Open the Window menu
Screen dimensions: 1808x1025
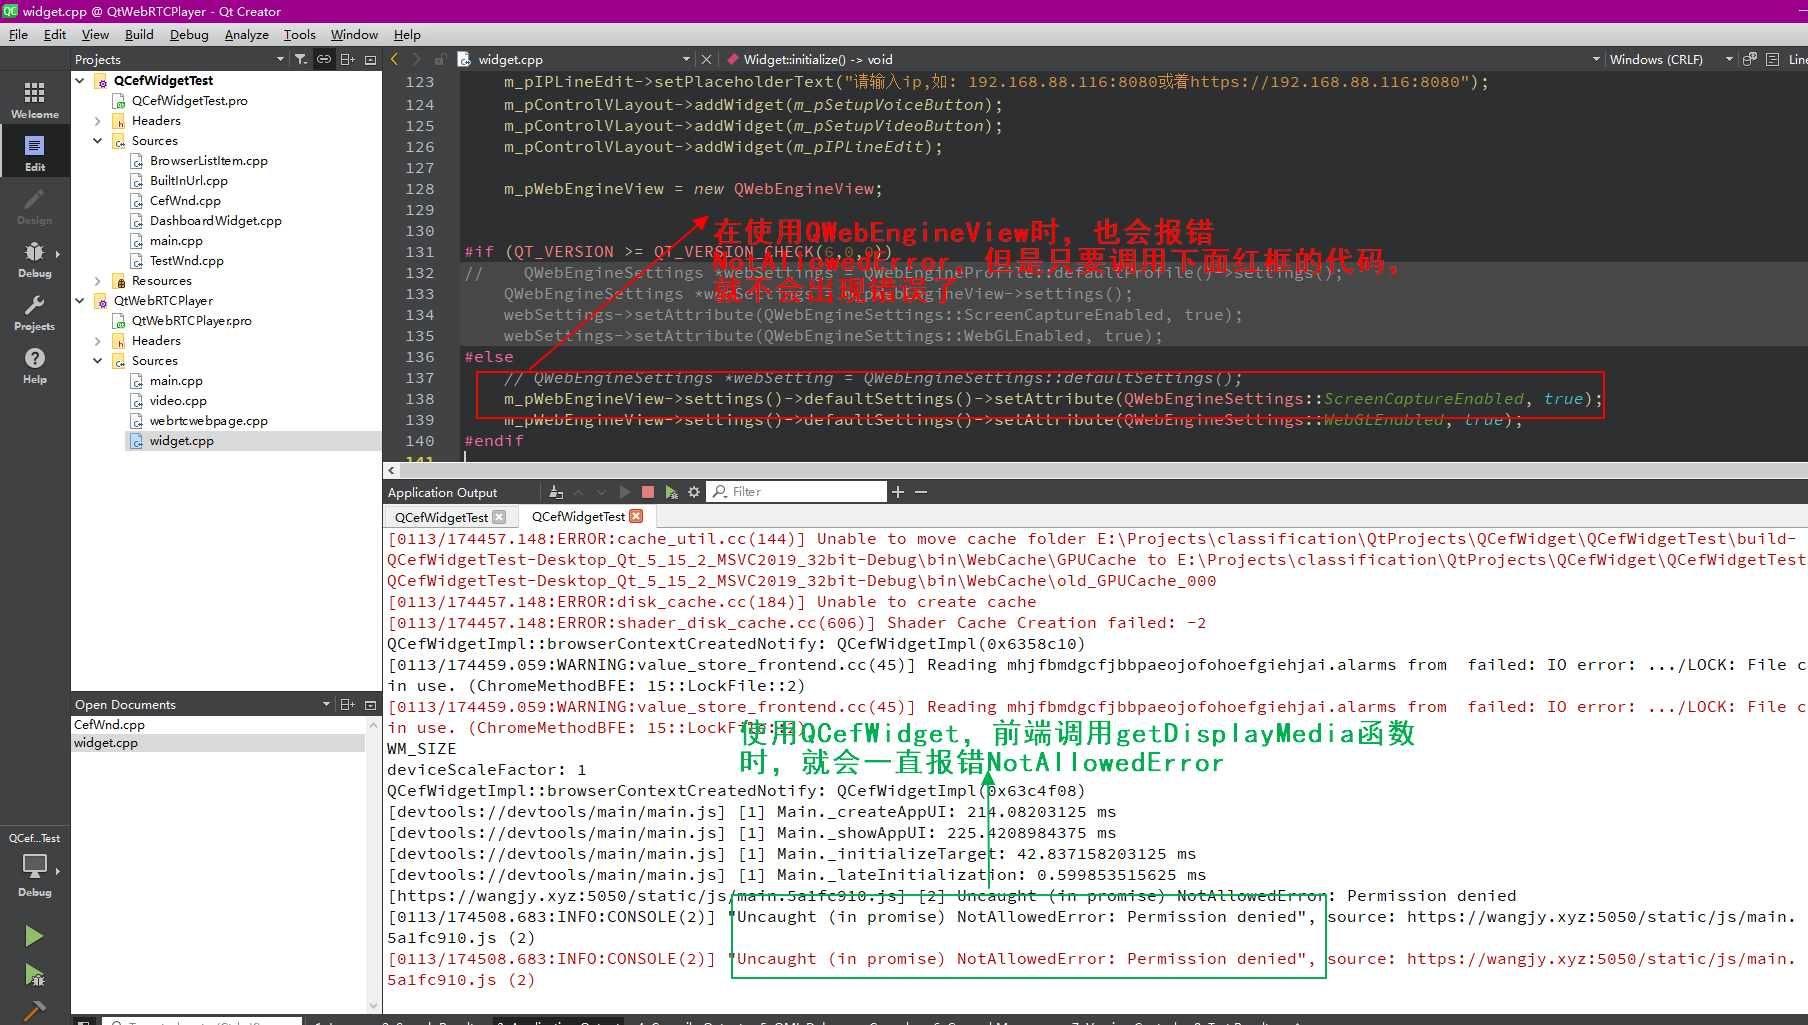click(354, 34)
